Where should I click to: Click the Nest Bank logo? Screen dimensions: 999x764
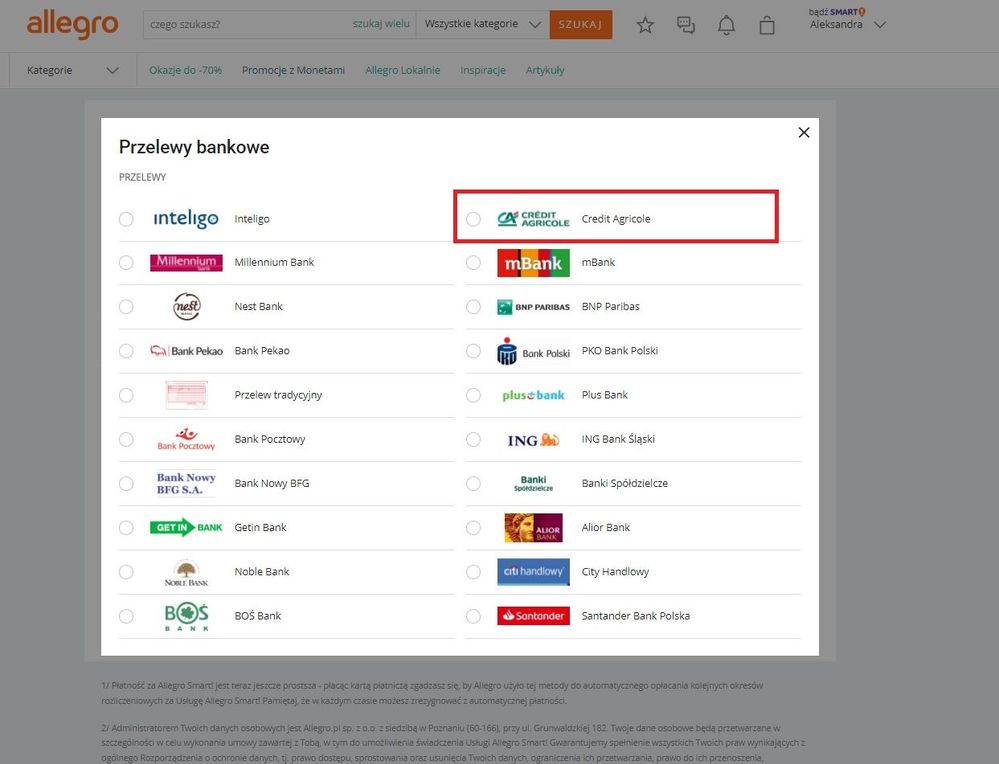coord(187,306)
